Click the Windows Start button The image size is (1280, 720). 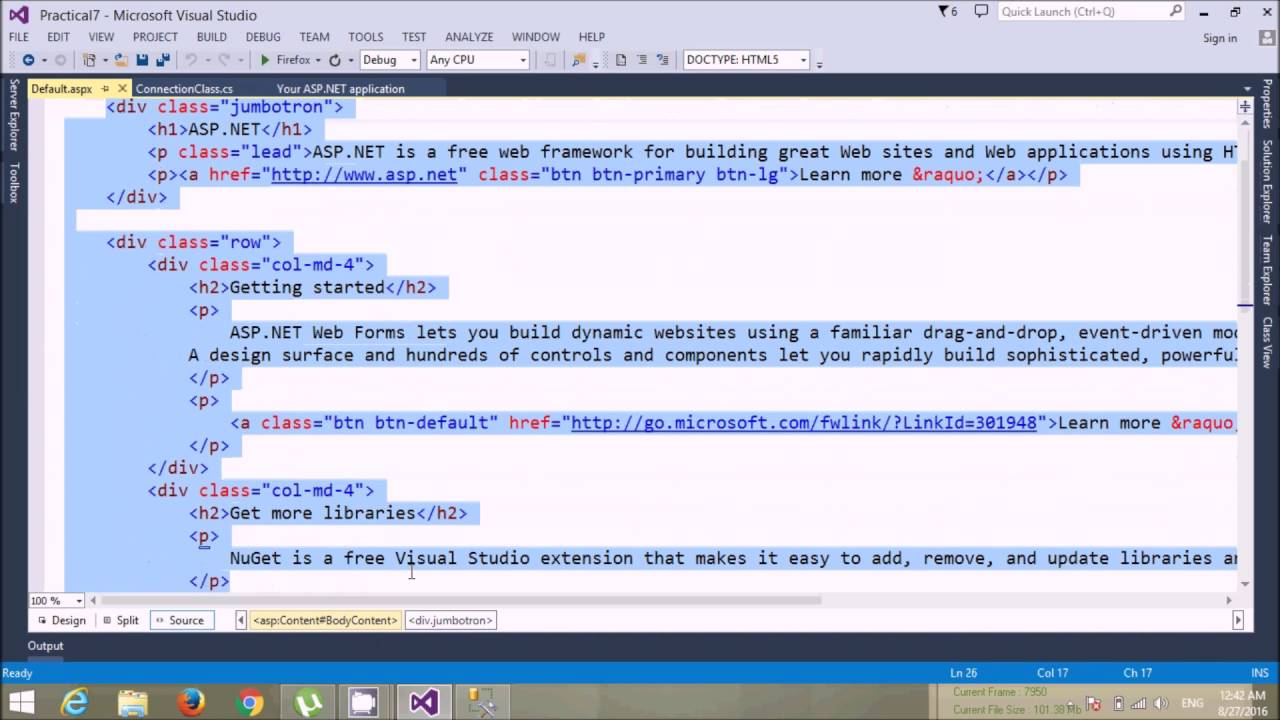tap(21, 703)
